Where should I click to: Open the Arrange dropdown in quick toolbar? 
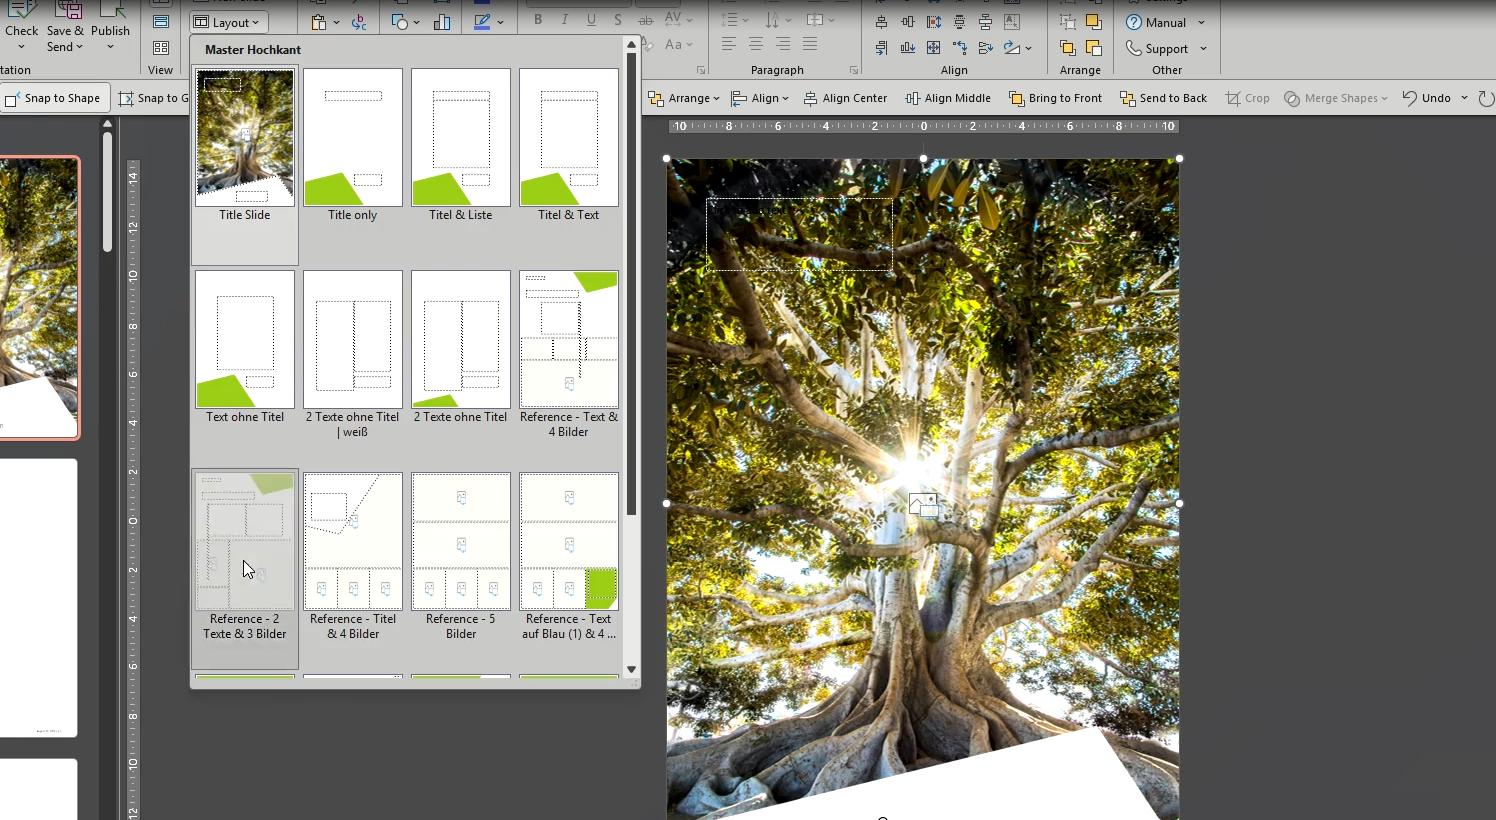[x=684, y=98]
